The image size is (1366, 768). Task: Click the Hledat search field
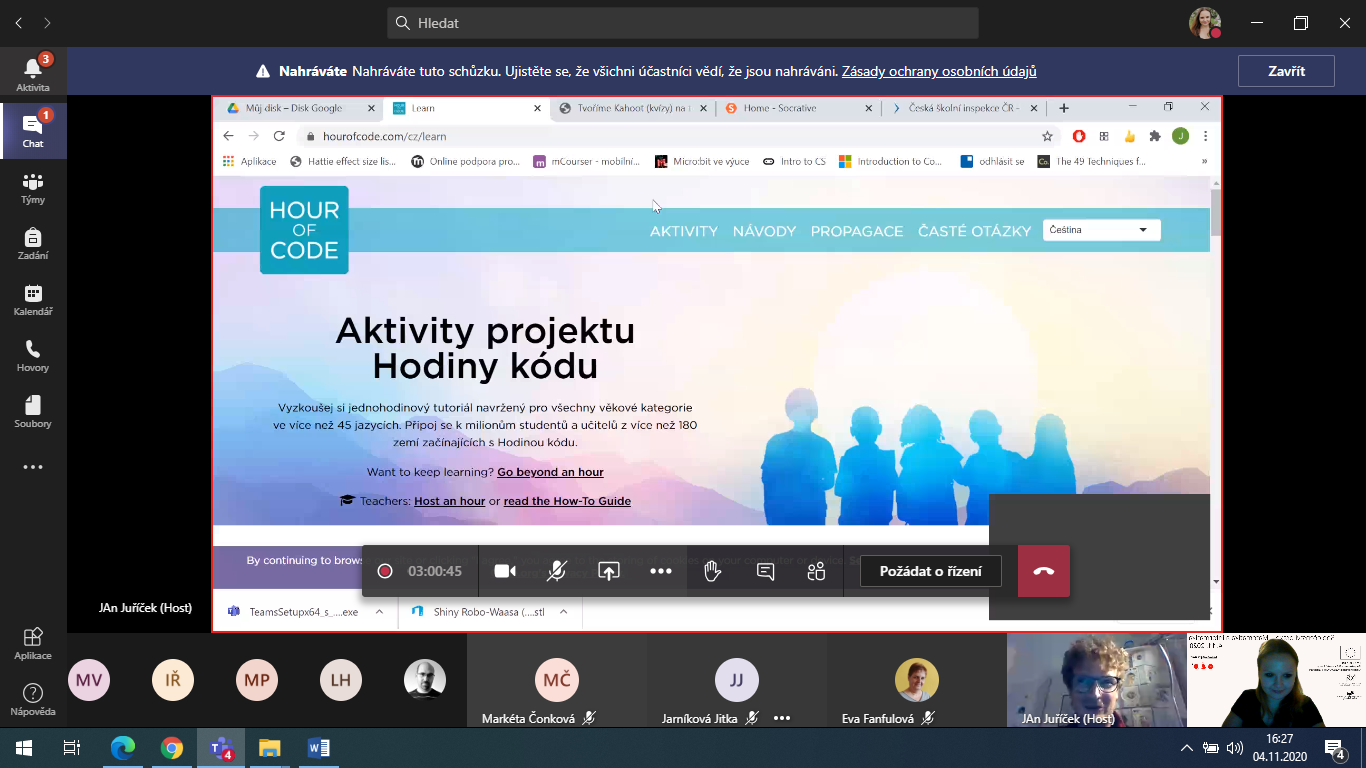(x=682, y=23)
